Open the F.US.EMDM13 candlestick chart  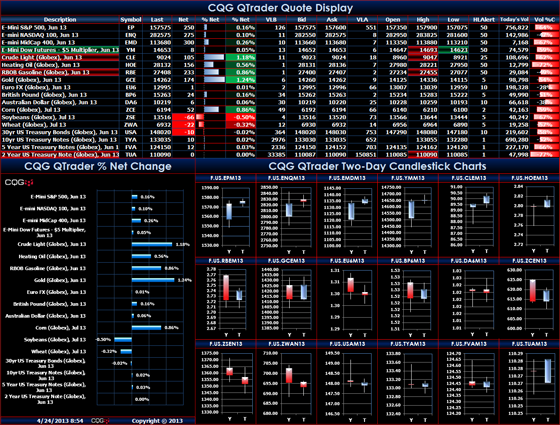tap(347, 216)
